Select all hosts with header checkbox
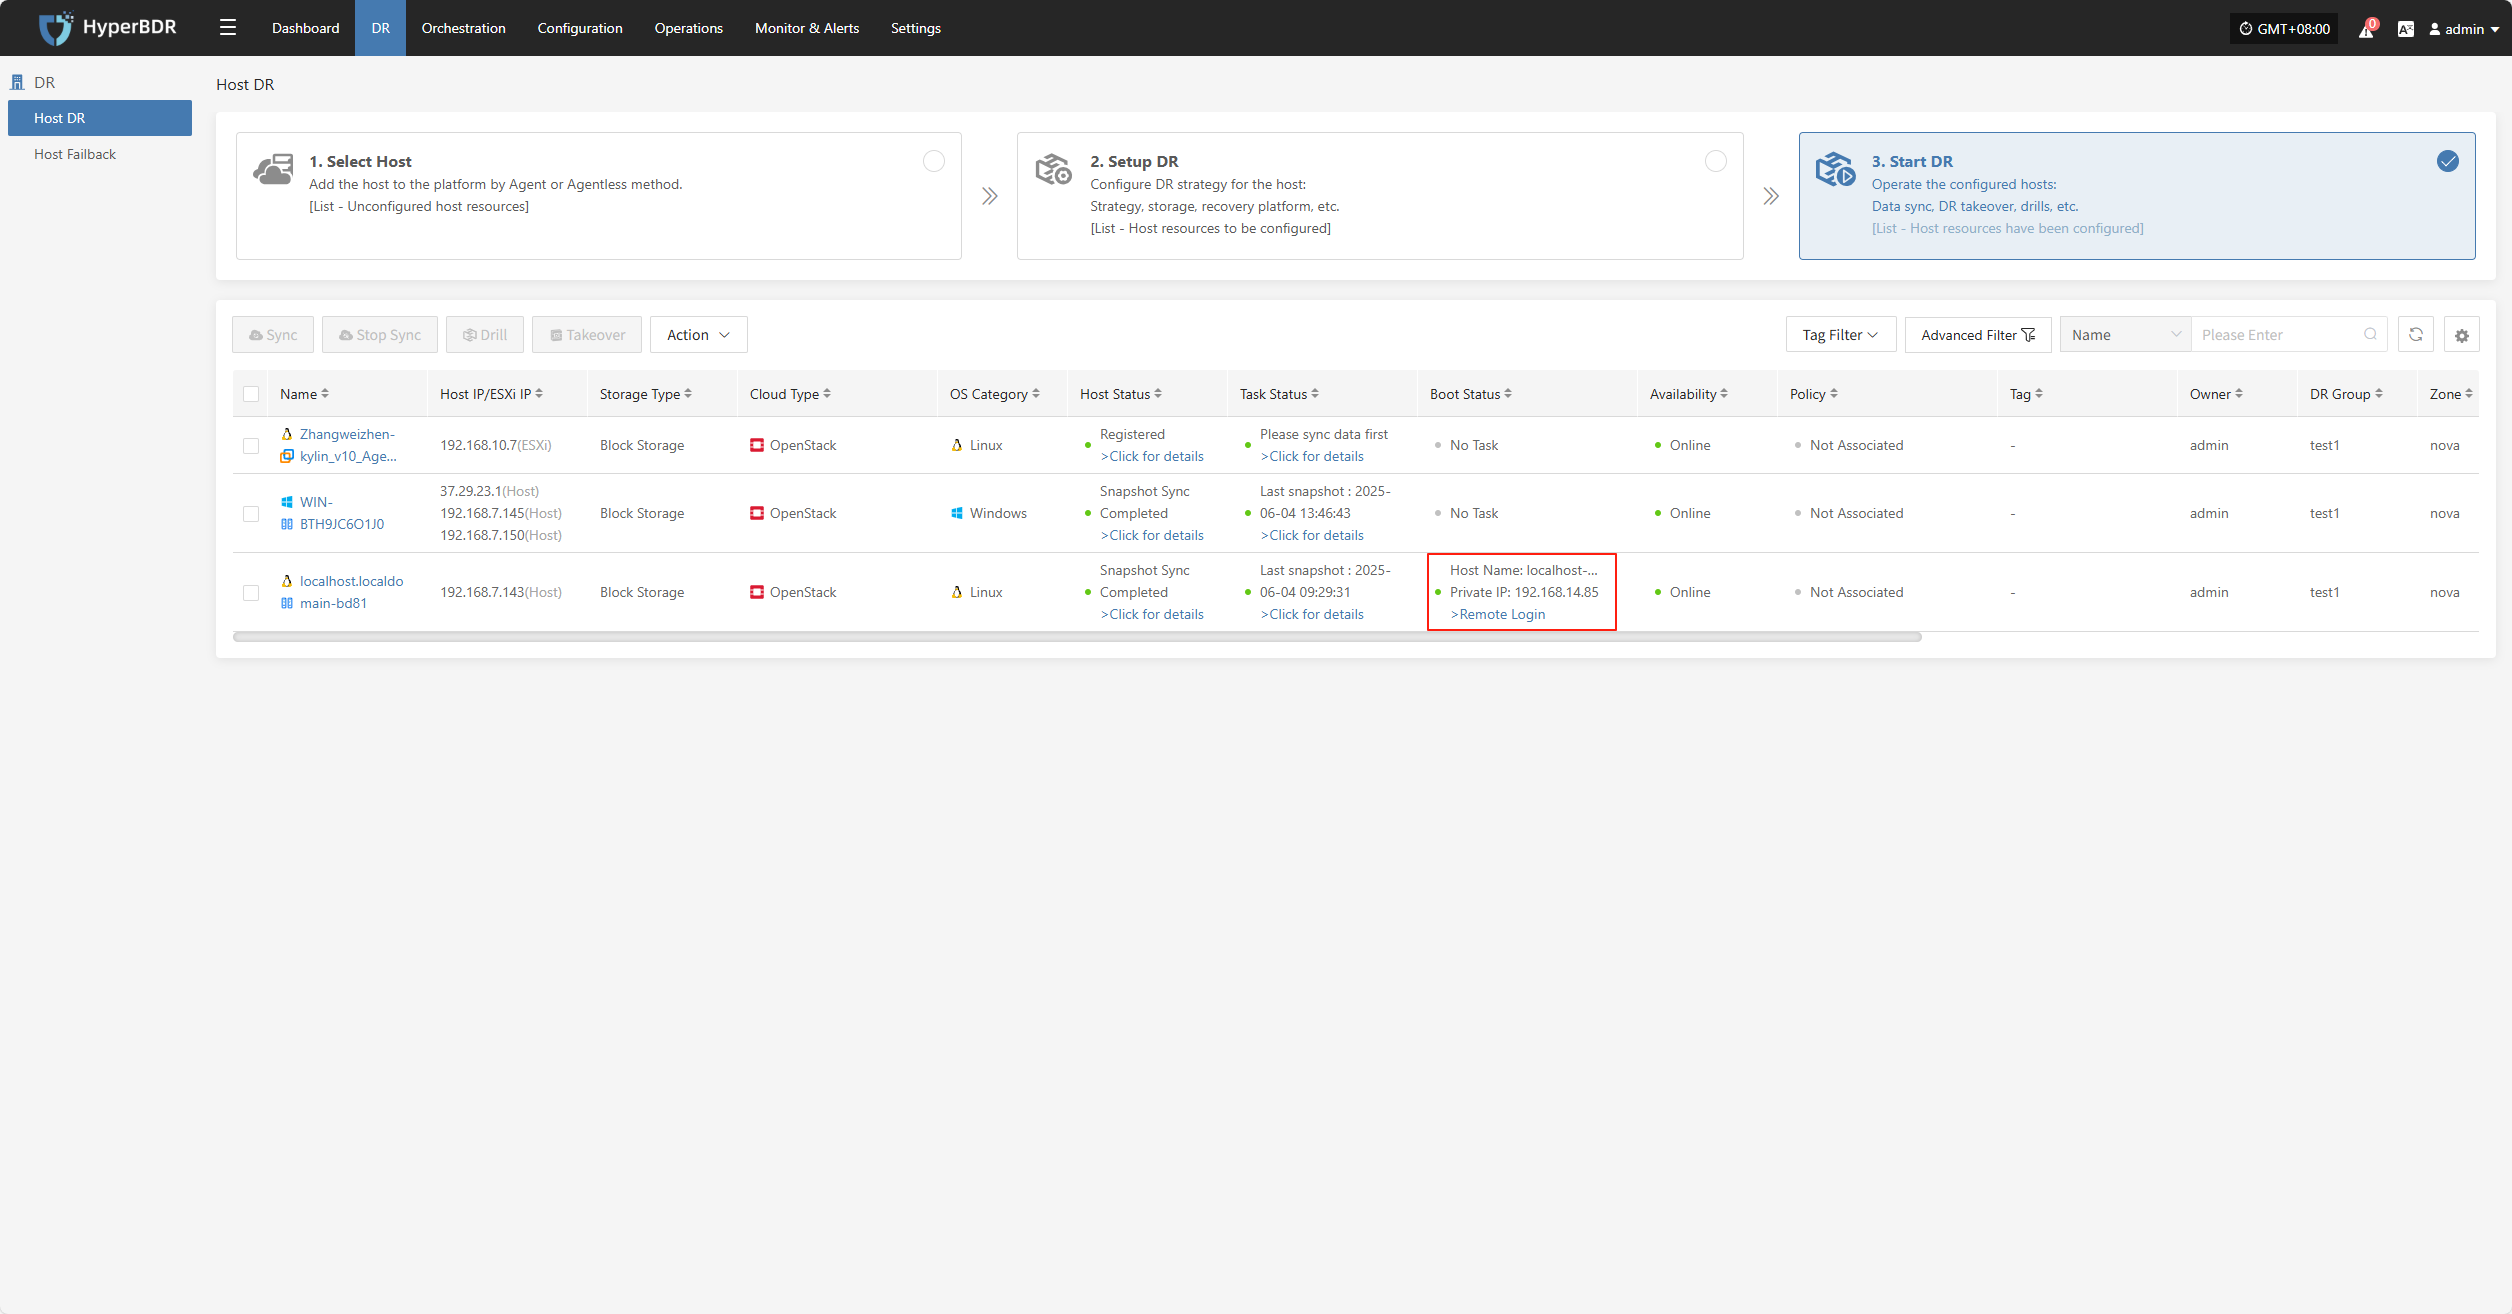The height and width of the screenshot is (1314, 2512). pos(251,394)
